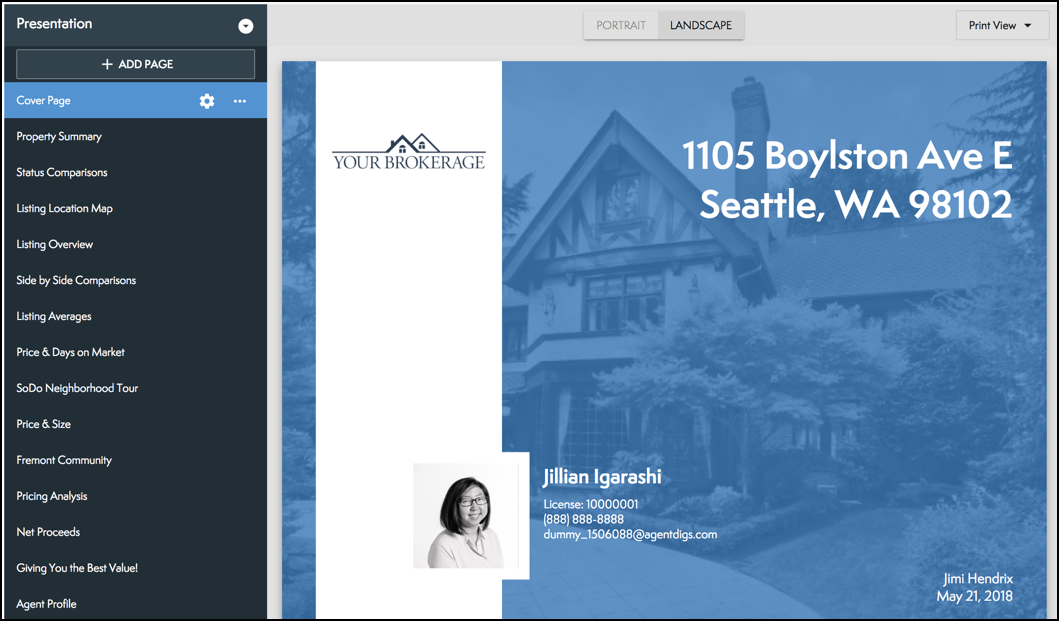Image resolution: width=1059 pixels, height=621 pixels.
Task: Click the Your Brokerage logo
Action: (408, 152)
